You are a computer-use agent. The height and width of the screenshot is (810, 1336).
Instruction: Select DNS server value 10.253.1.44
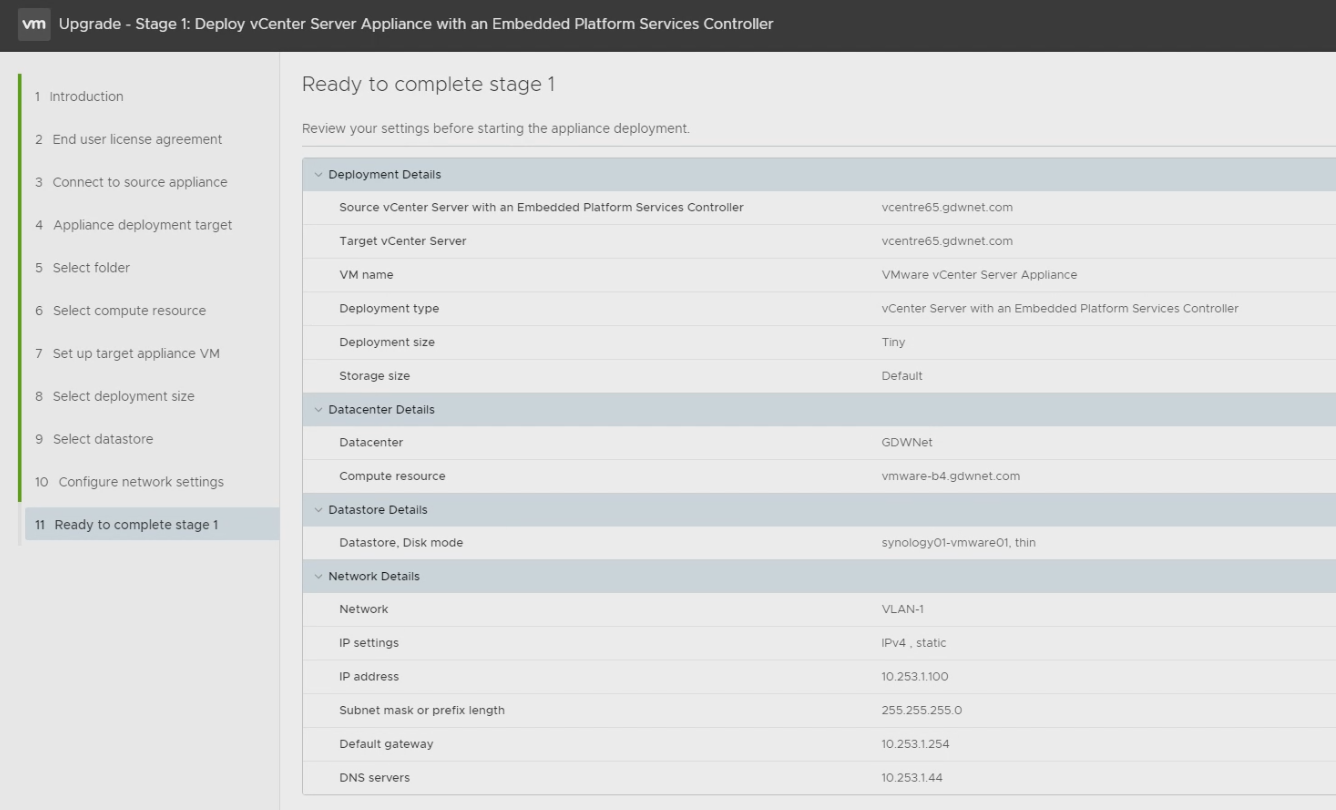911,778
